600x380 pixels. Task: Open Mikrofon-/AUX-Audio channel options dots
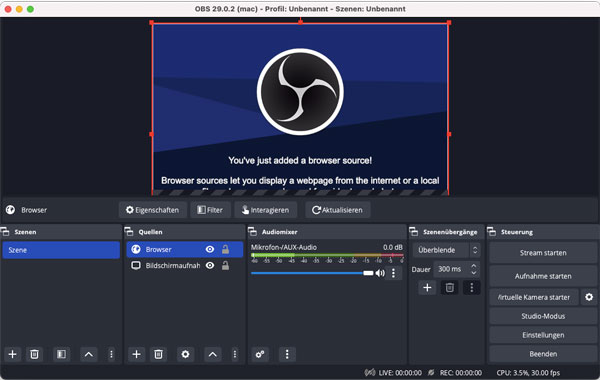click(x=393, y=273)
